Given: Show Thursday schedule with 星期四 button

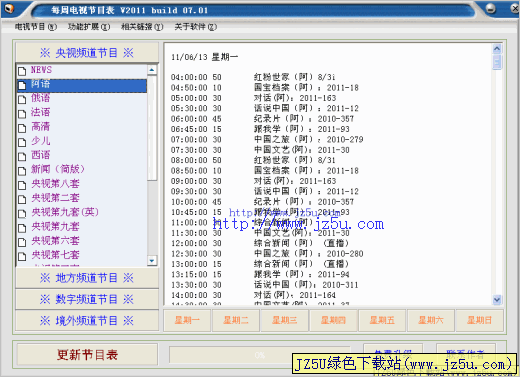Looking at the screenshot, I should [333, 320].
